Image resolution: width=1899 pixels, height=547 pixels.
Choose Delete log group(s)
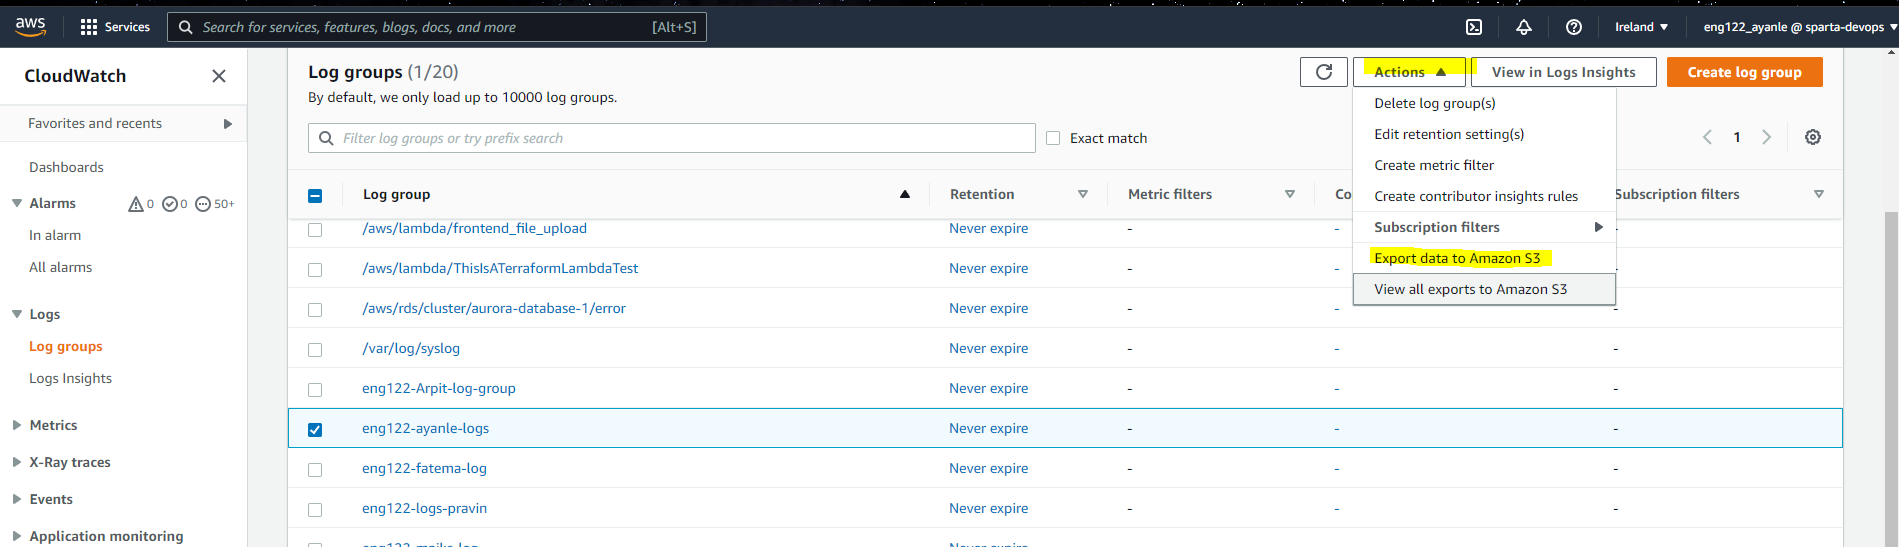(1484, 103)
